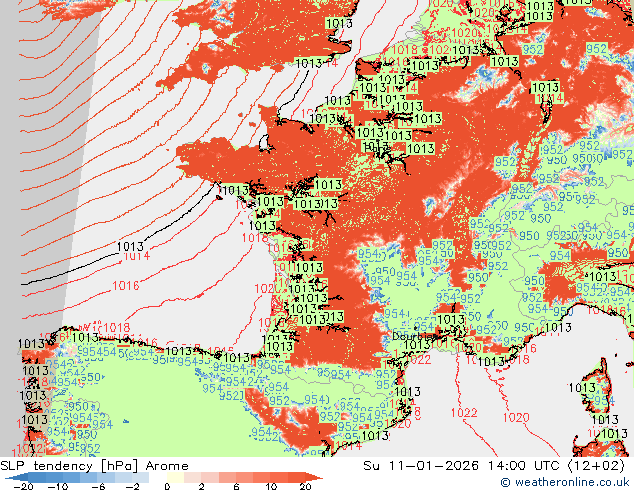Click the 'Dourbie' place label on the map
This screenshot has width=634, height=490.
click(x=412, y=336)
